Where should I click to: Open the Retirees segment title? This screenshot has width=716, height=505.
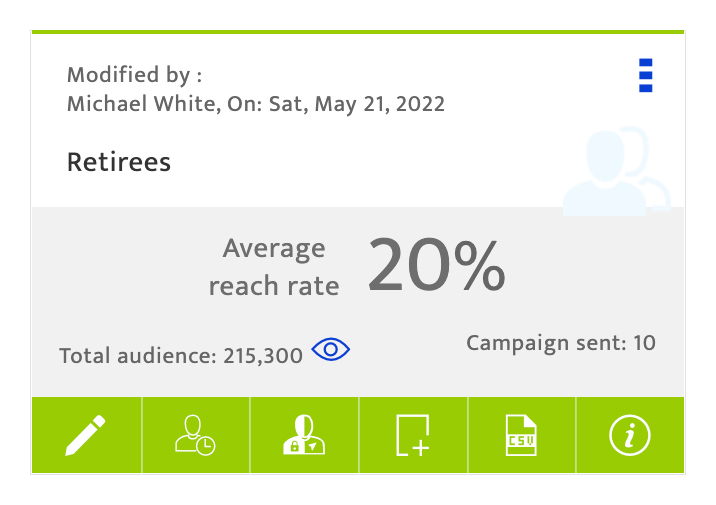[x=119, y=162]
